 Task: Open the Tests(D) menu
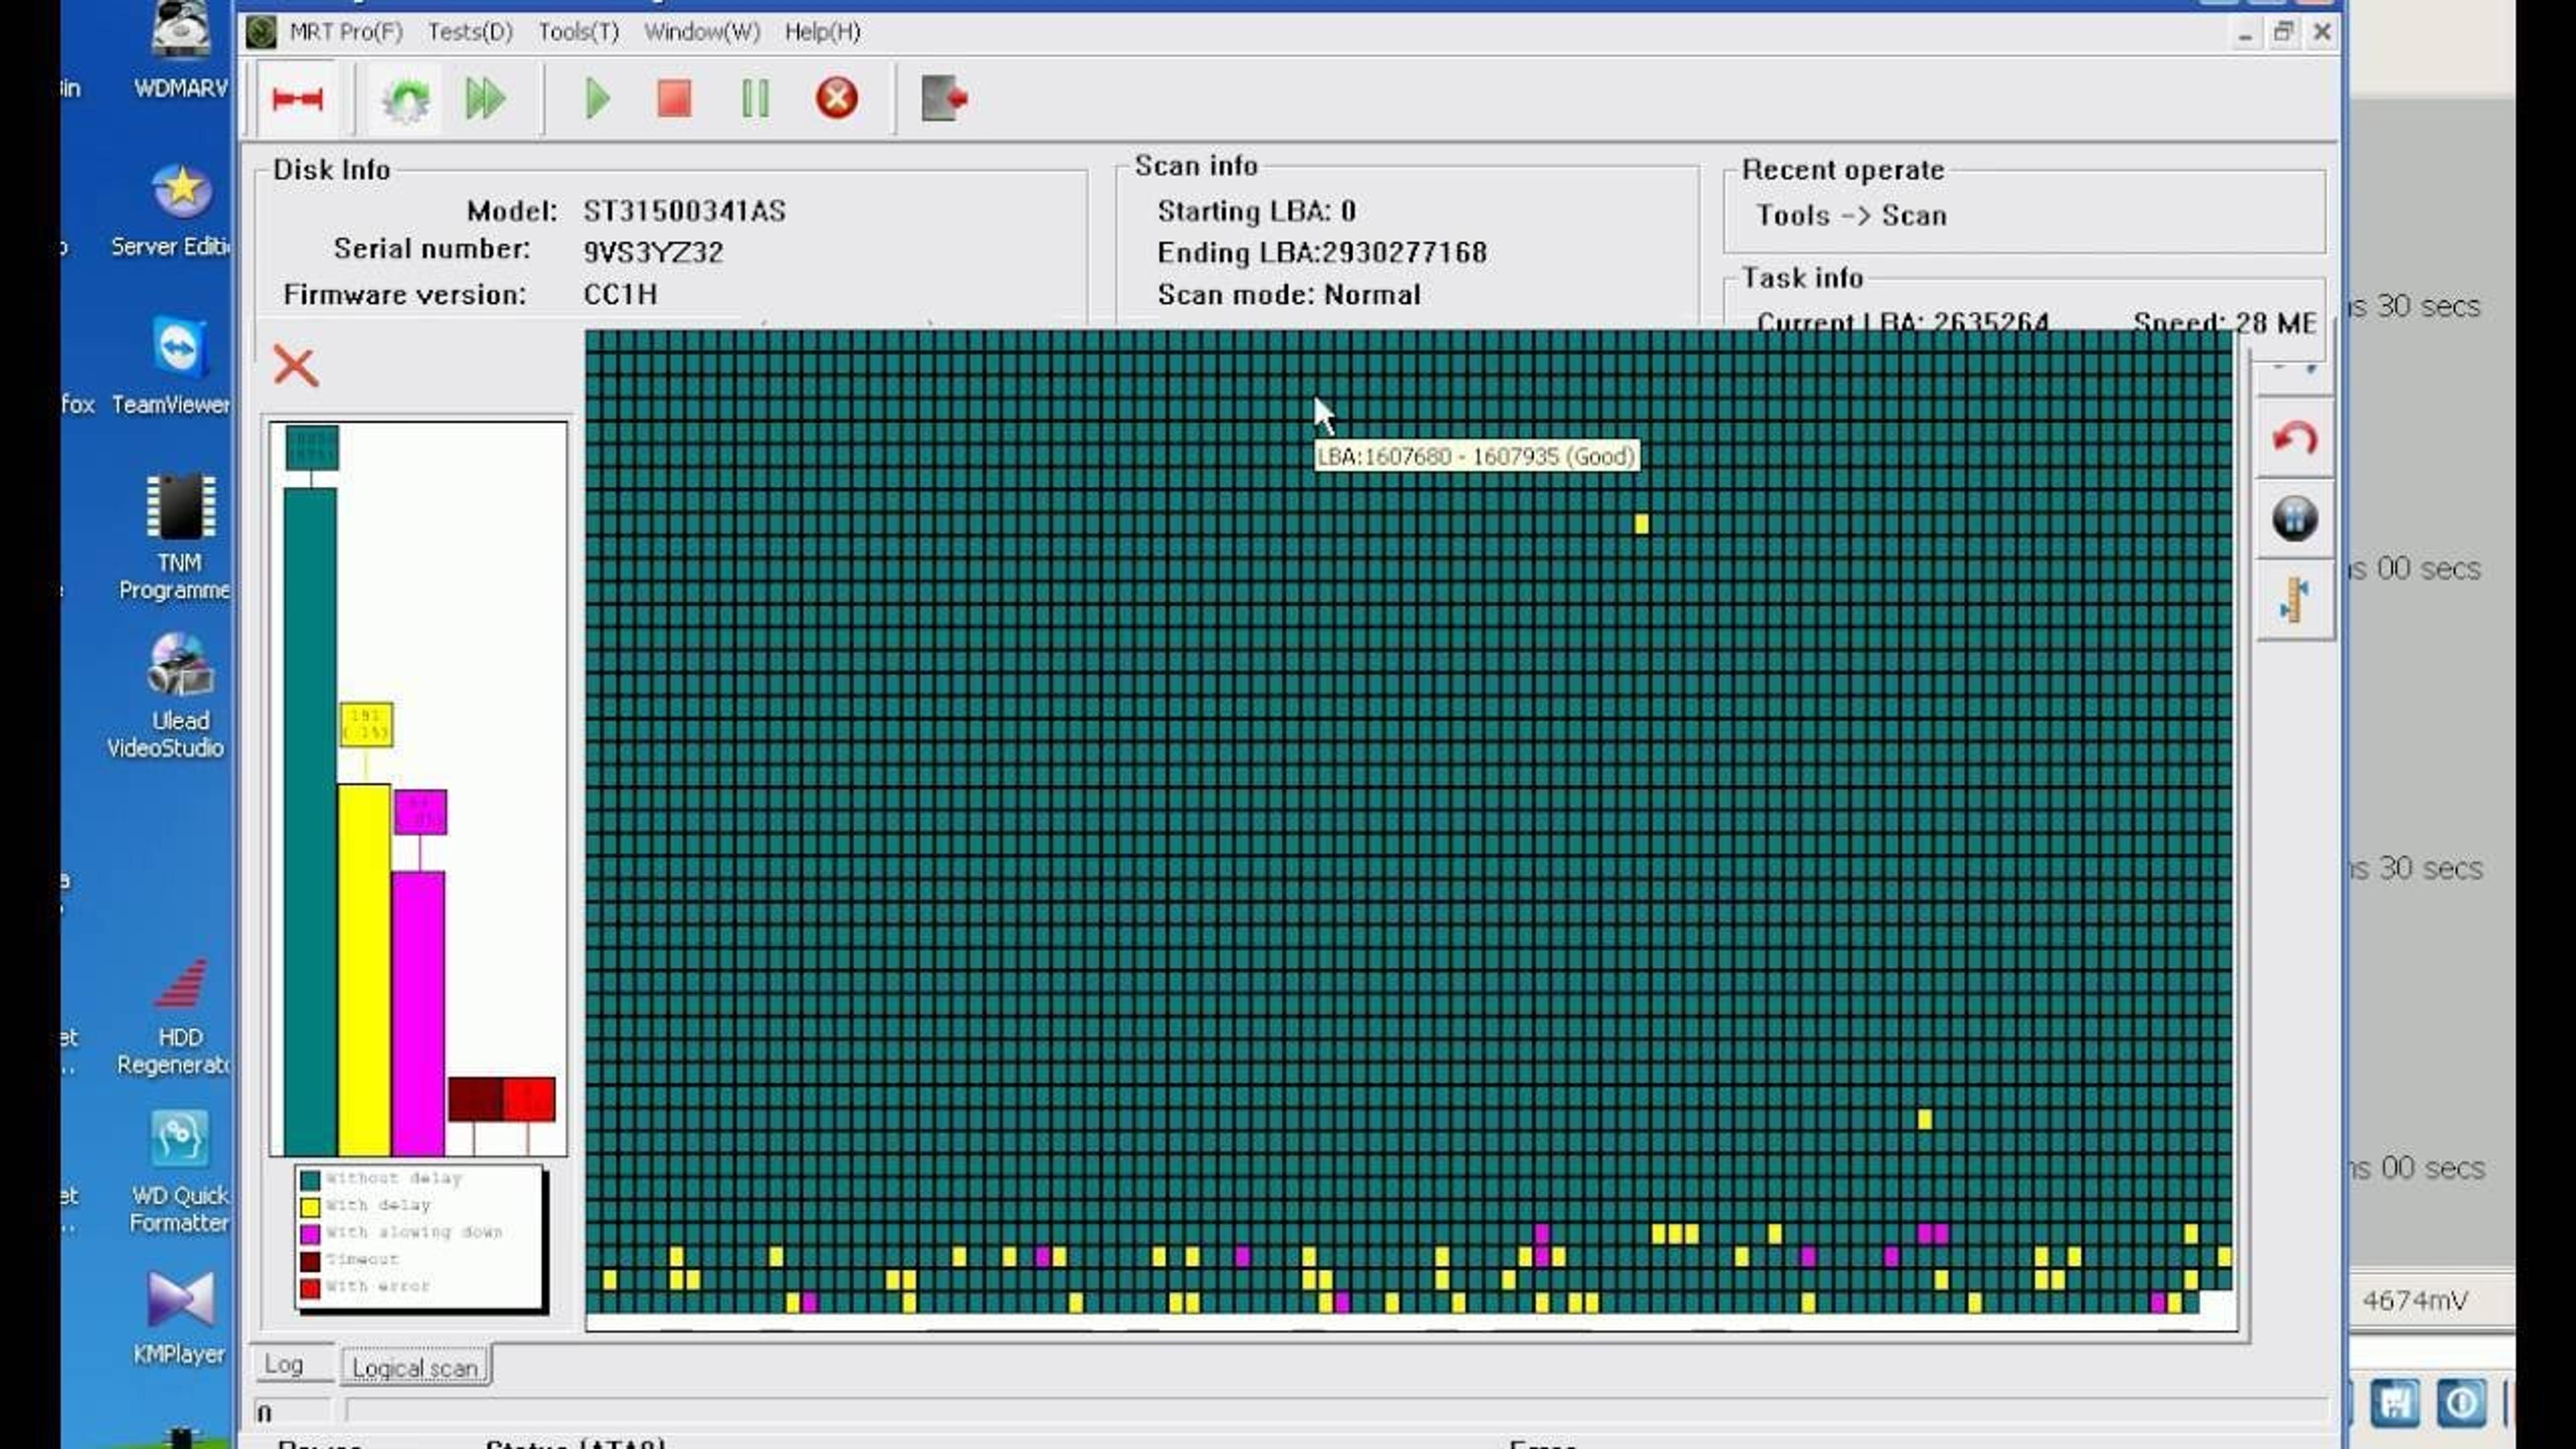click(470, 32)
